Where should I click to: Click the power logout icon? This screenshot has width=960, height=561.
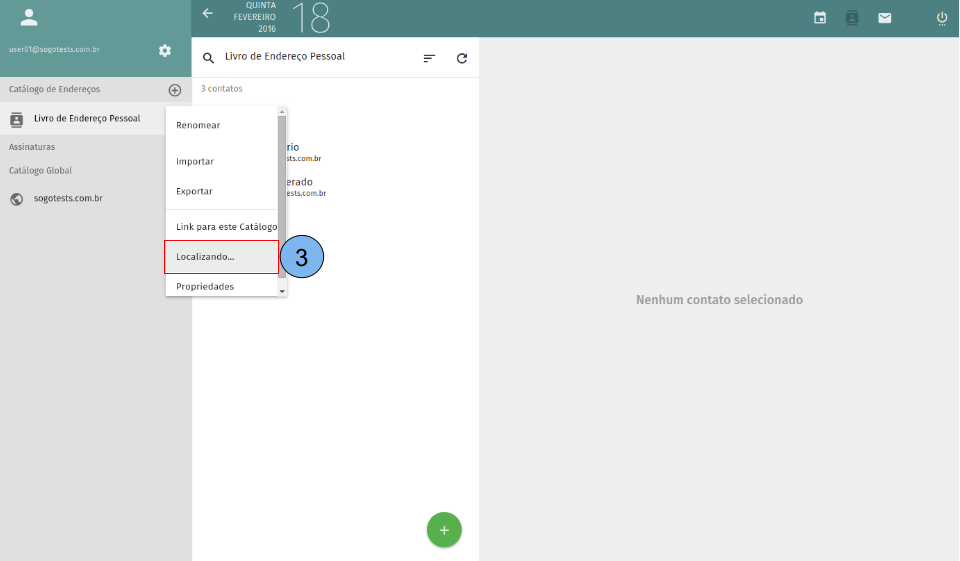pyautogui.click(x=942, y=18)
